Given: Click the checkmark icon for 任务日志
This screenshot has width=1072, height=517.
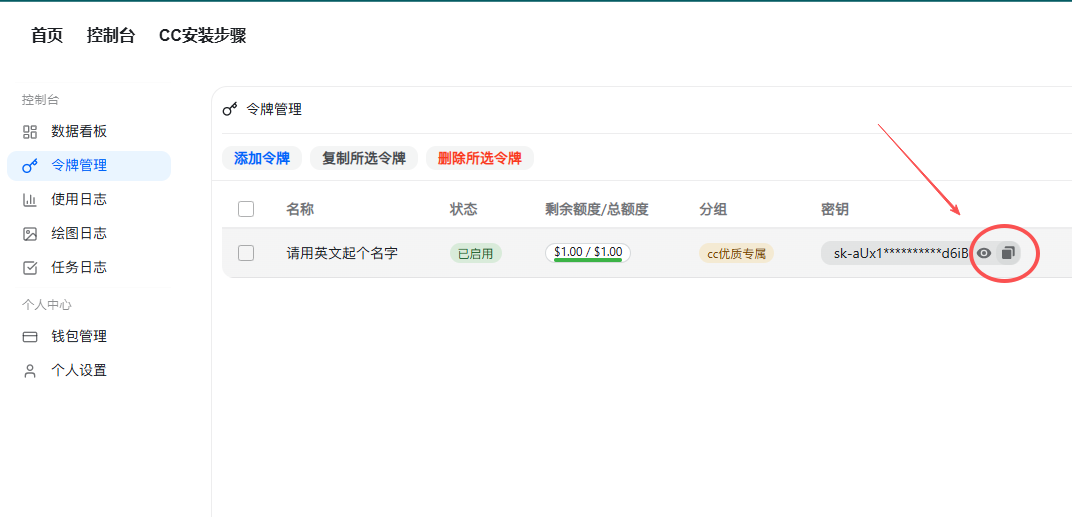Looking at the screenshot, I should tap(30, 268).
